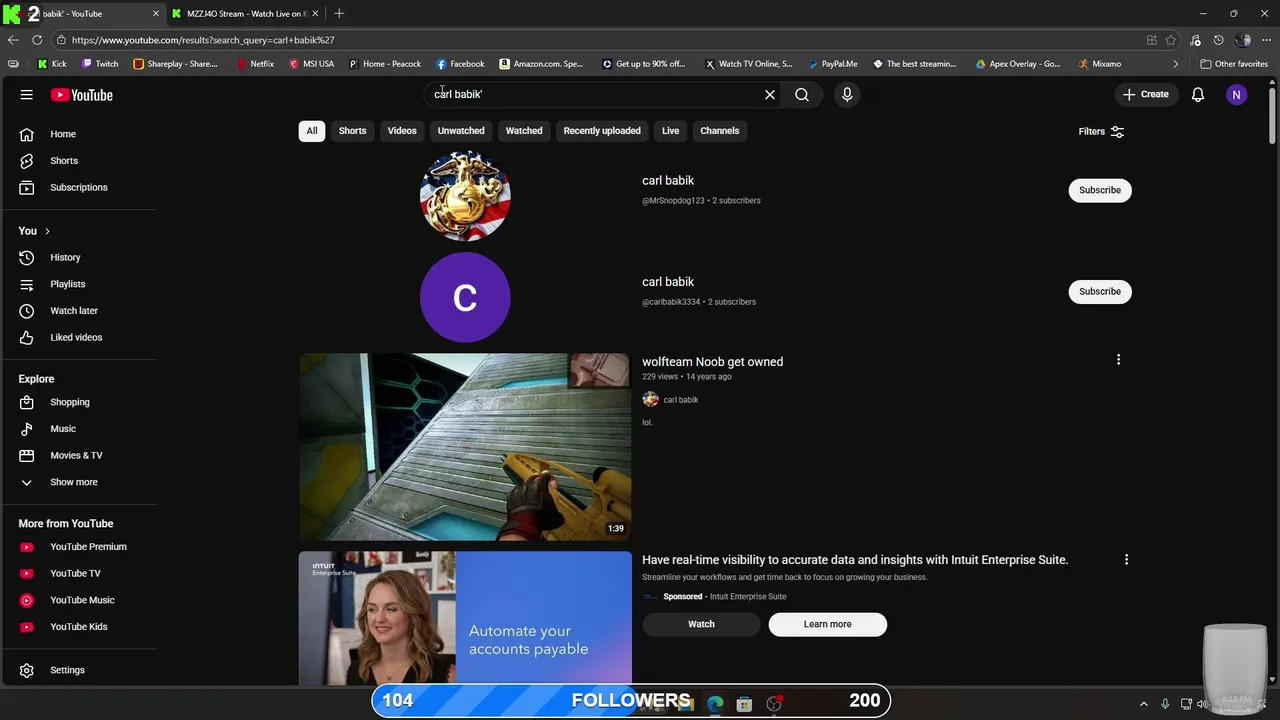The width and height of the screenshot is (1280, 720).
Task: Clear the search box with the X
Action: [x=770, y=94]
